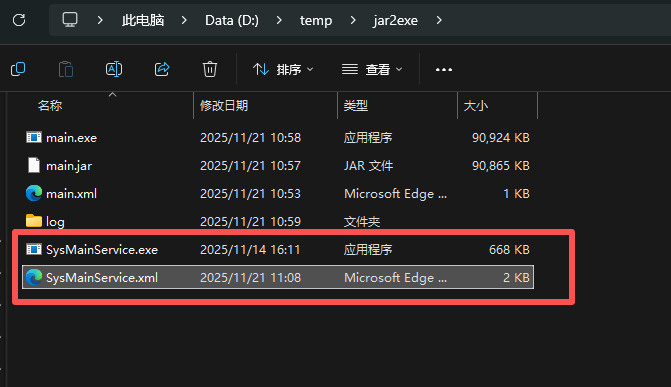Navigate to temp folder in breadcrumb
Image resolution: width=671 pixels, height=387 pixels.
point(316,21)
